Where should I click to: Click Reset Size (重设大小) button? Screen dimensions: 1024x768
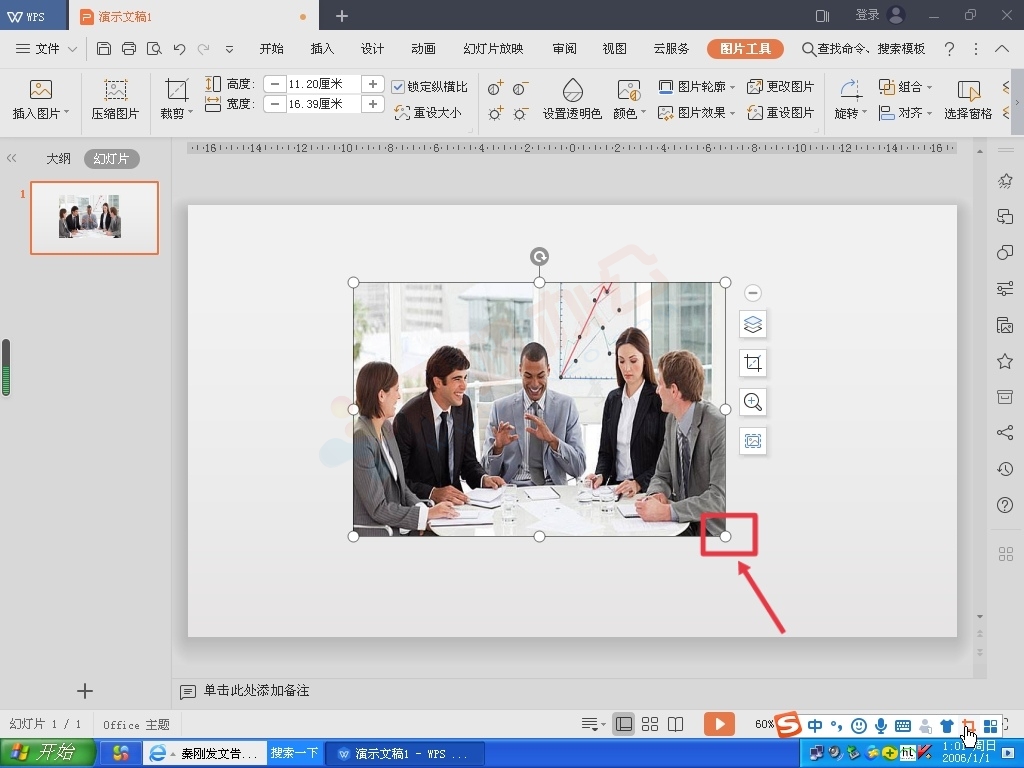point(429,113)
